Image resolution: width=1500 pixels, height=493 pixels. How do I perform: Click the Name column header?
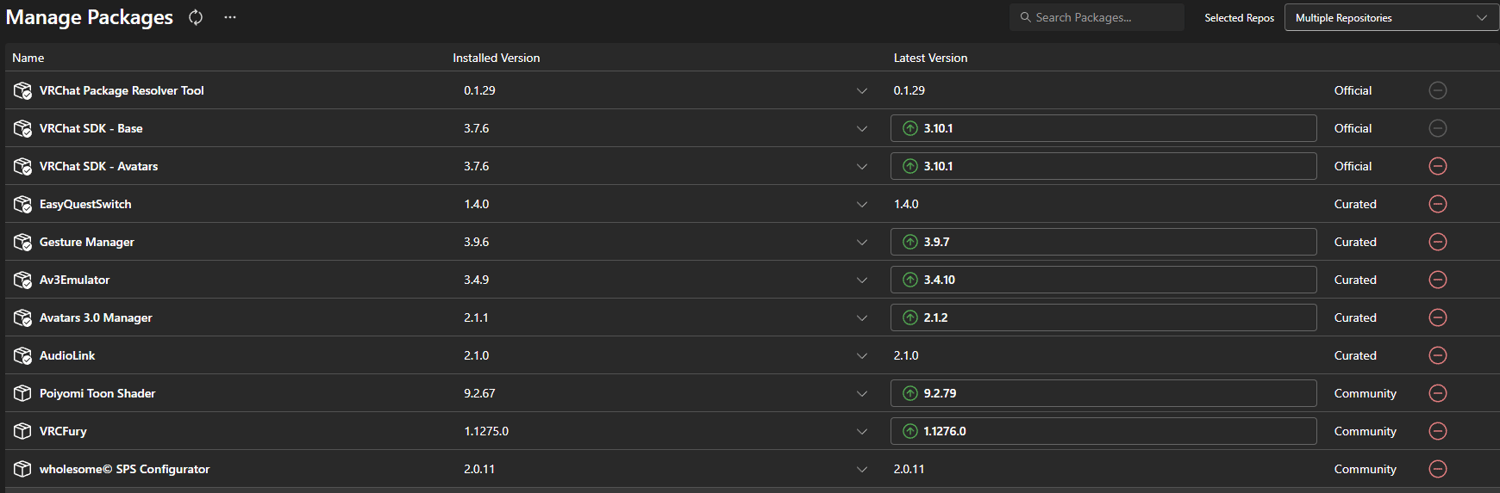click(x=28, y=58)
